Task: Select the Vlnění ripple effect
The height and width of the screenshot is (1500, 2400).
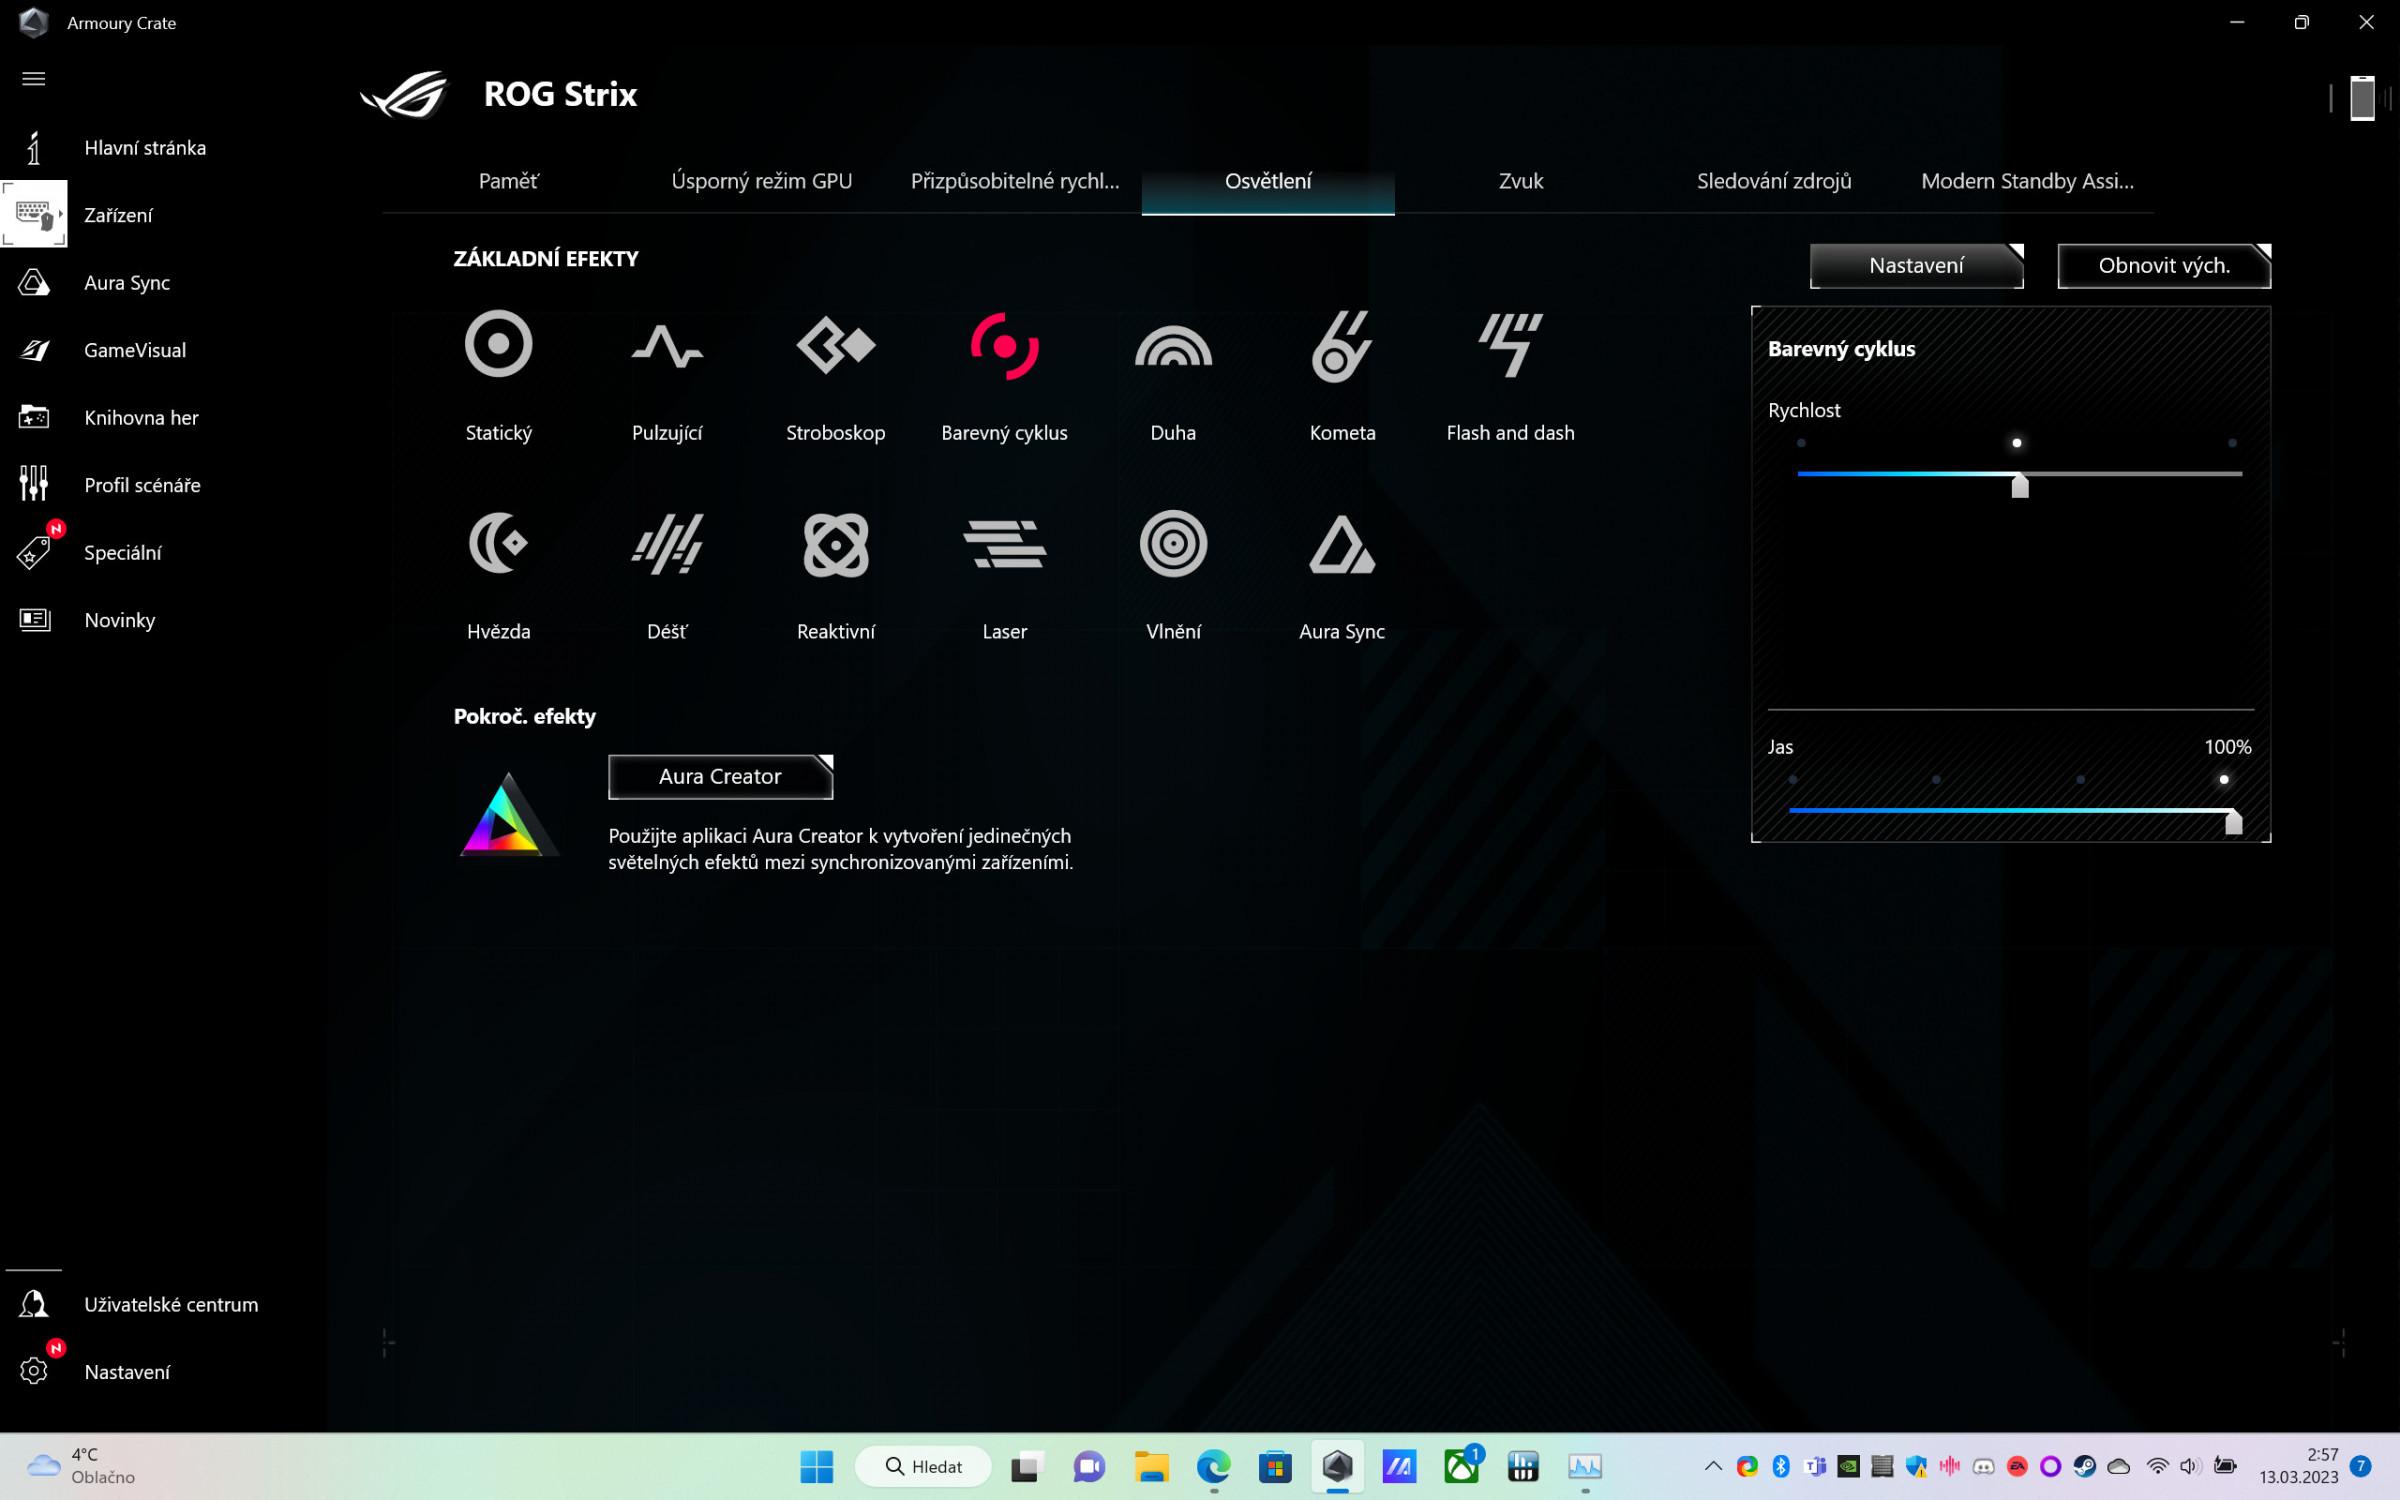Action: [1173, 543]
